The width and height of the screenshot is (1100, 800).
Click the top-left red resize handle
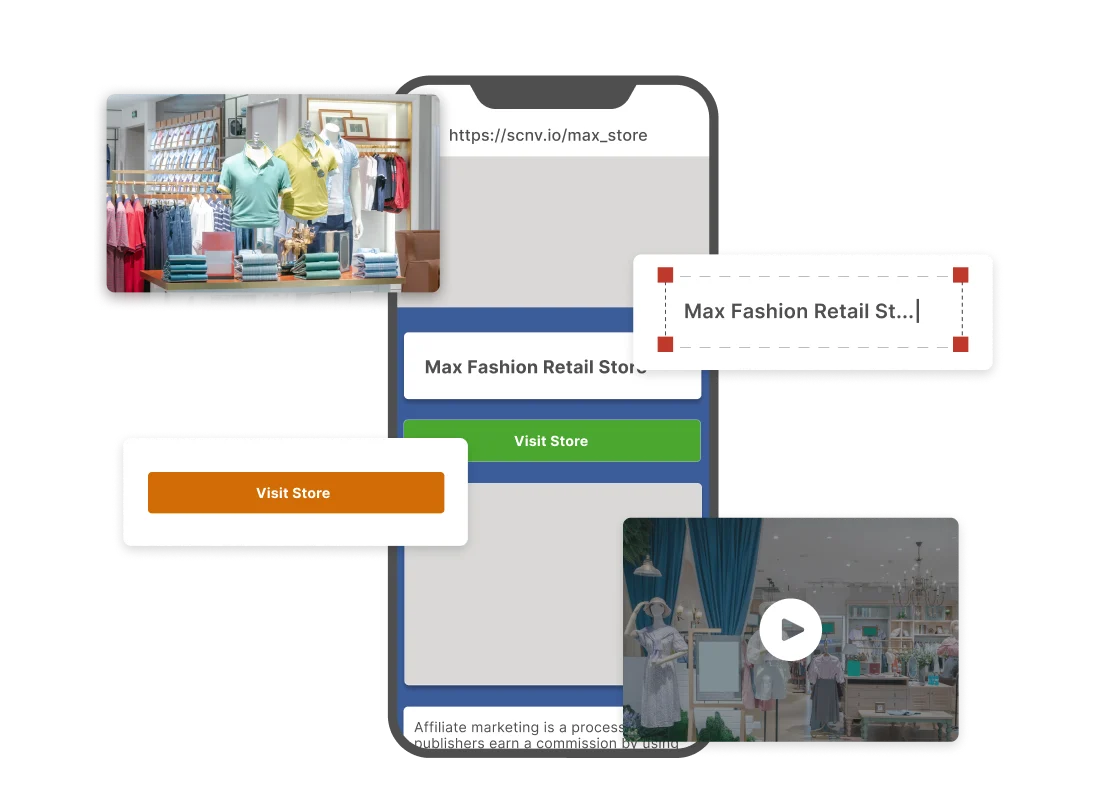(665, 275)
